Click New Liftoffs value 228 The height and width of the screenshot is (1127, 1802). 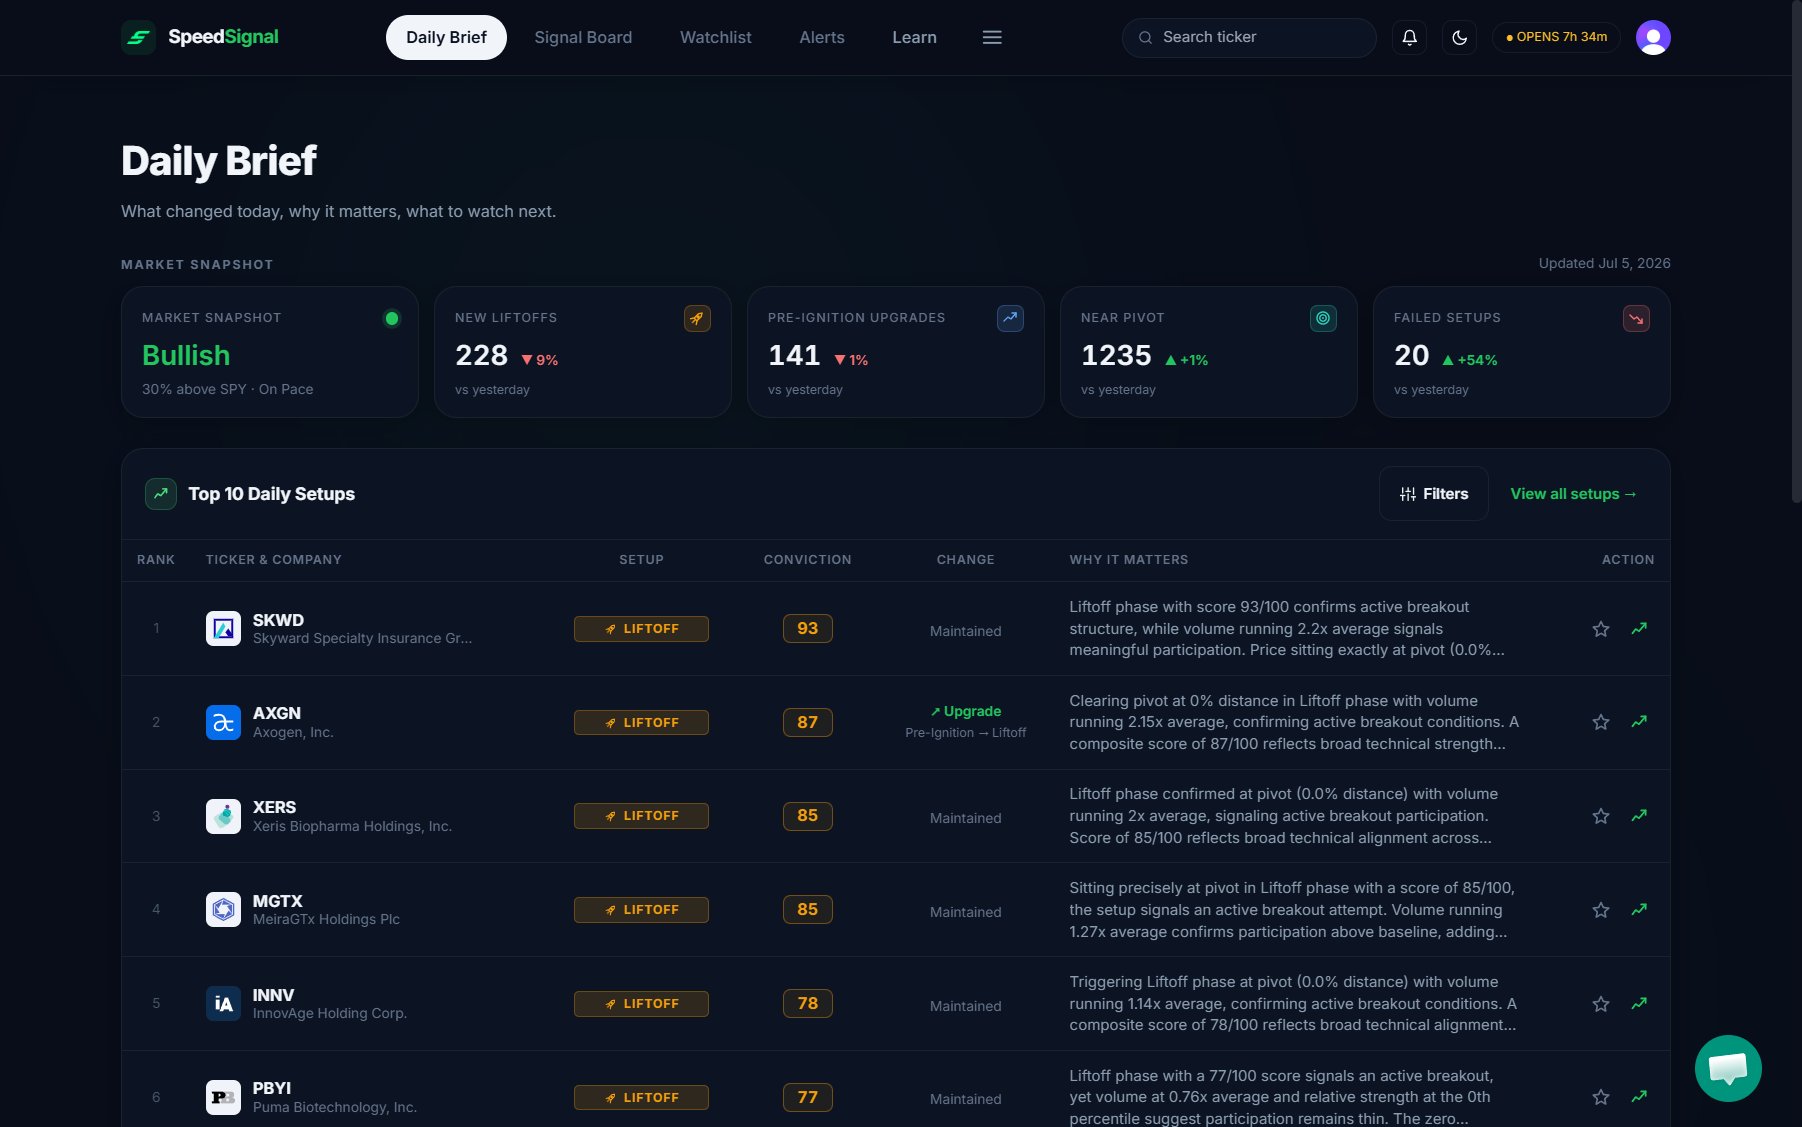coord(482,356)
